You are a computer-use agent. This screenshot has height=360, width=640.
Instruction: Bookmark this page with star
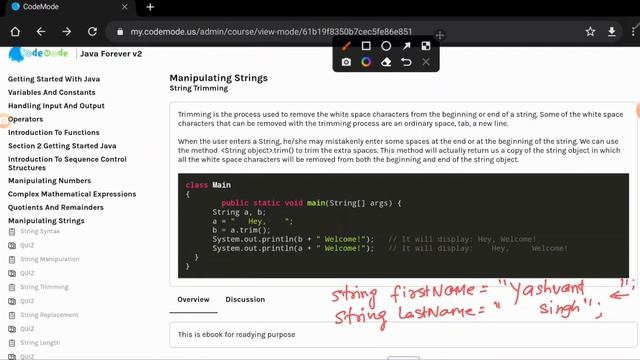pos(590,31)
